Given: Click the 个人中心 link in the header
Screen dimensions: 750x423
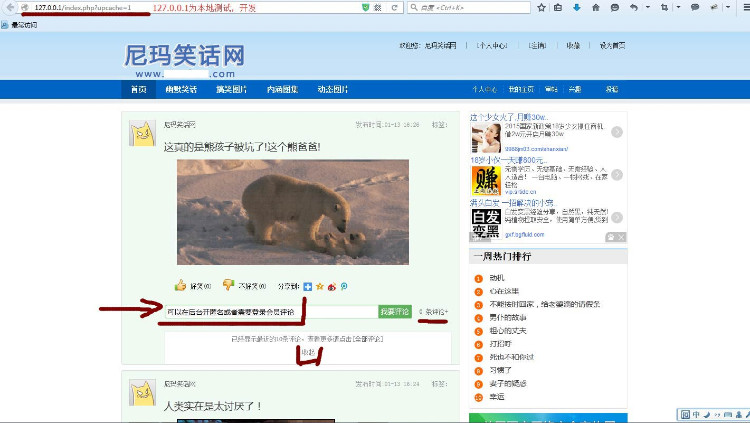Looking at the screenshot, I should 492,46.
